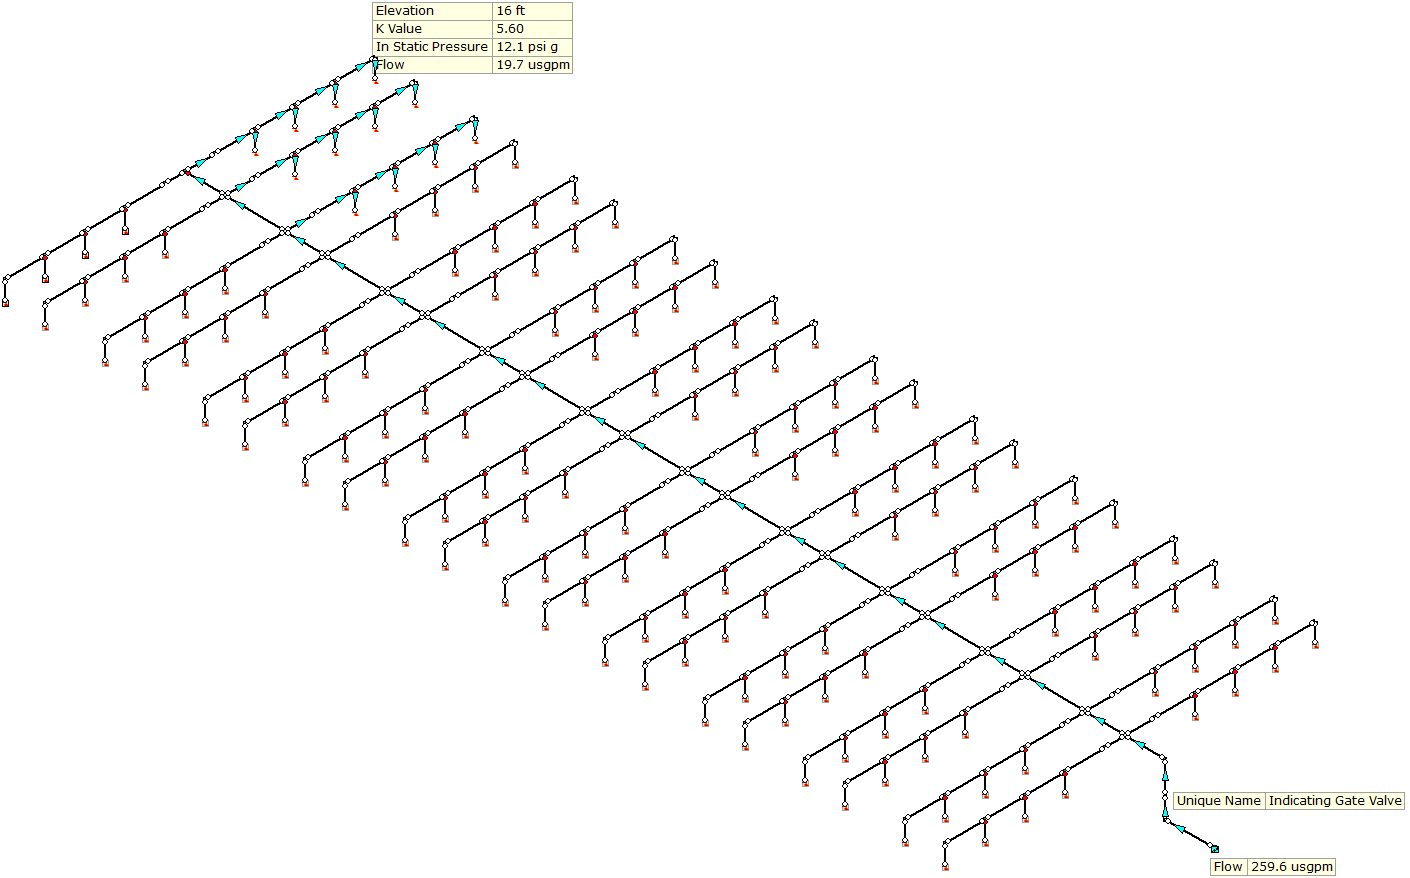The height and width of the screenshot is (878, 1410).
Task: Select the '5.60' K value cell
Action: [510, 29]
